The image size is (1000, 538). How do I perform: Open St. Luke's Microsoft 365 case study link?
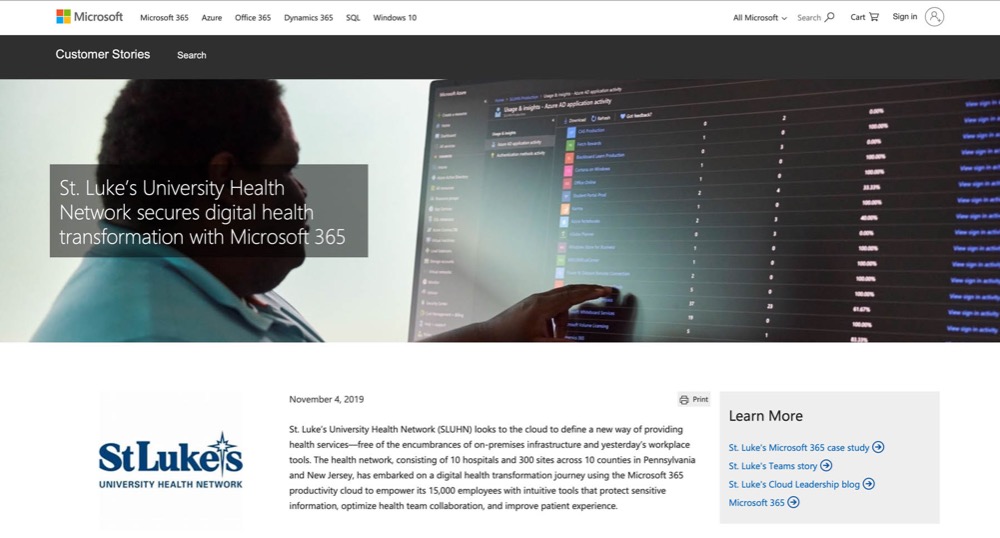click(798, 447)
